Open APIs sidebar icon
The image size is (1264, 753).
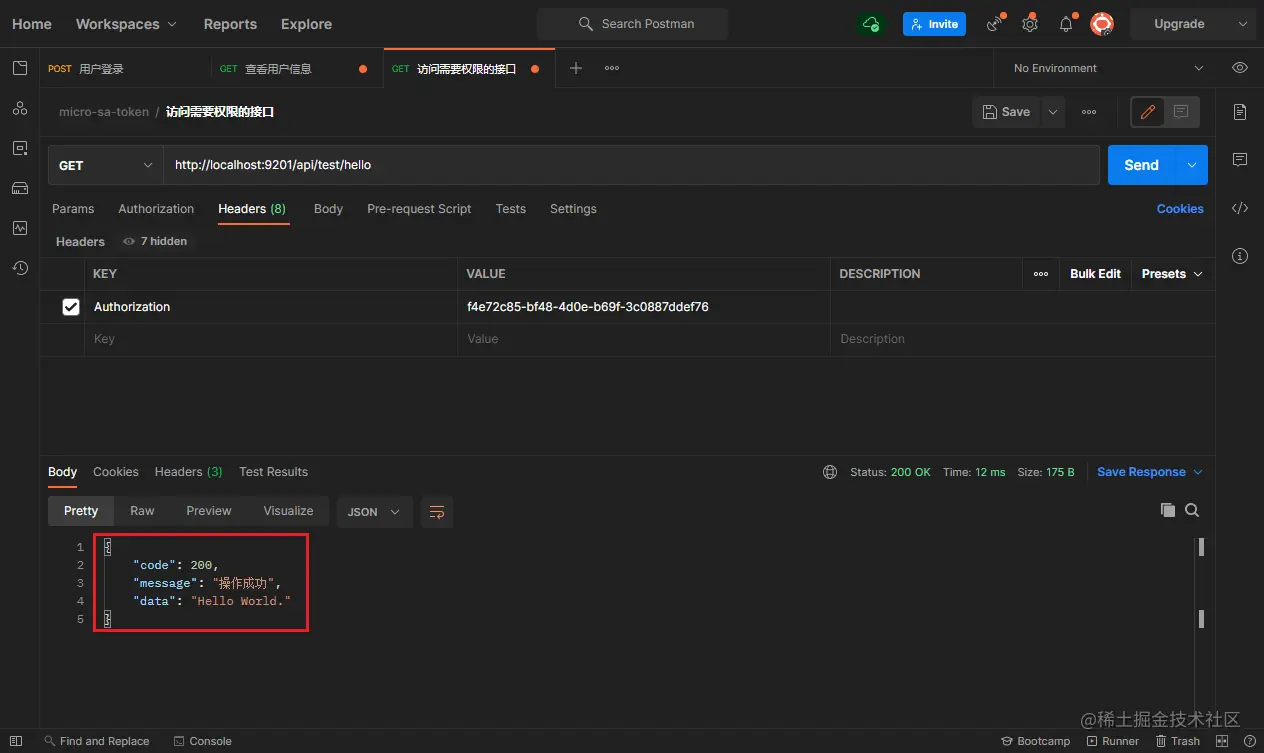pyautogui.click(x=20, y=108)
